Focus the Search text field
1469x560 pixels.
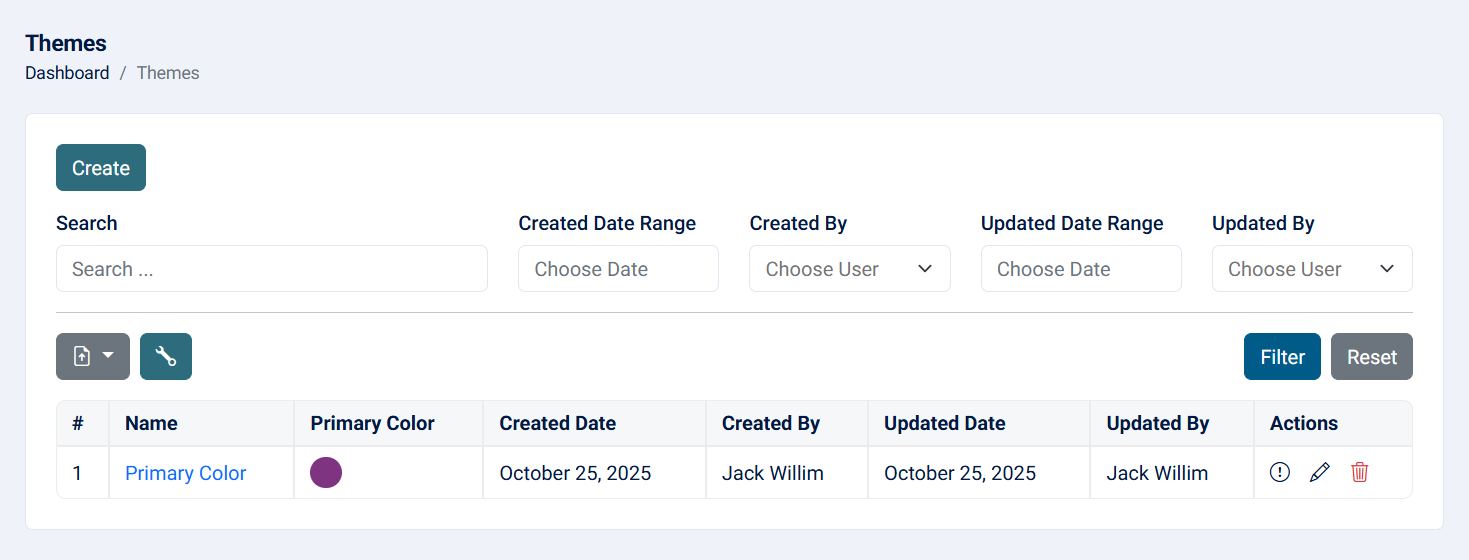(x=271, y=269)
